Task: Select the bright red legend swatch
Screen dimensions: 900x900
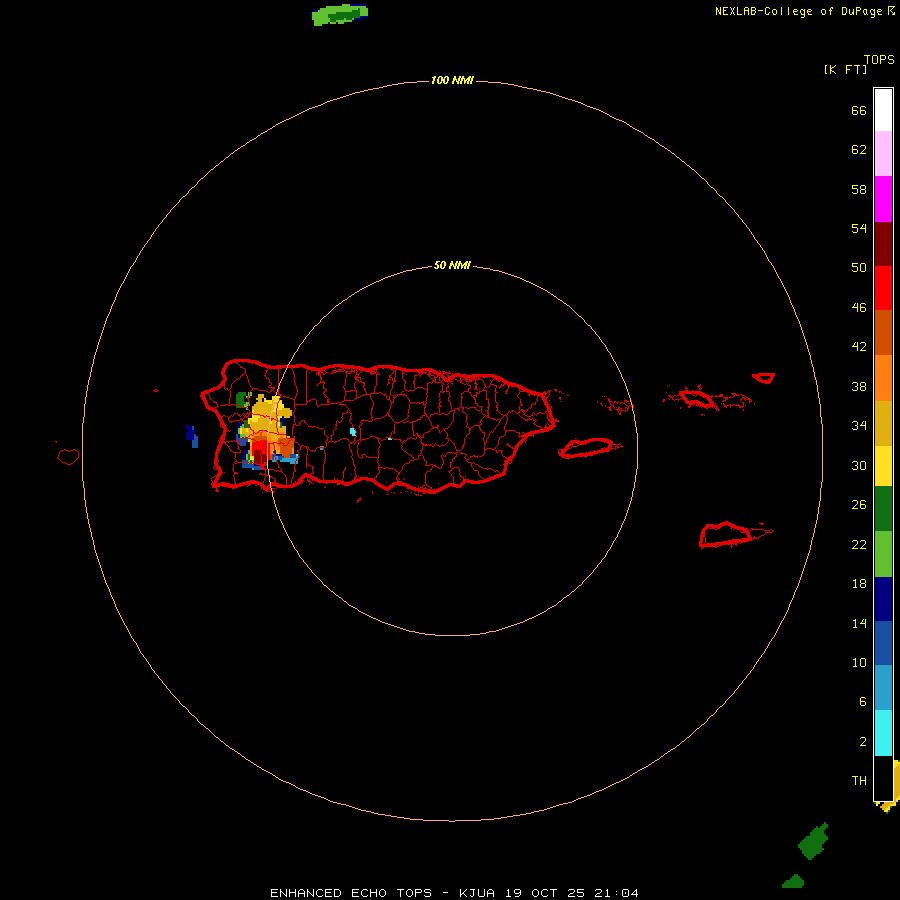Action: pos(883,288)
